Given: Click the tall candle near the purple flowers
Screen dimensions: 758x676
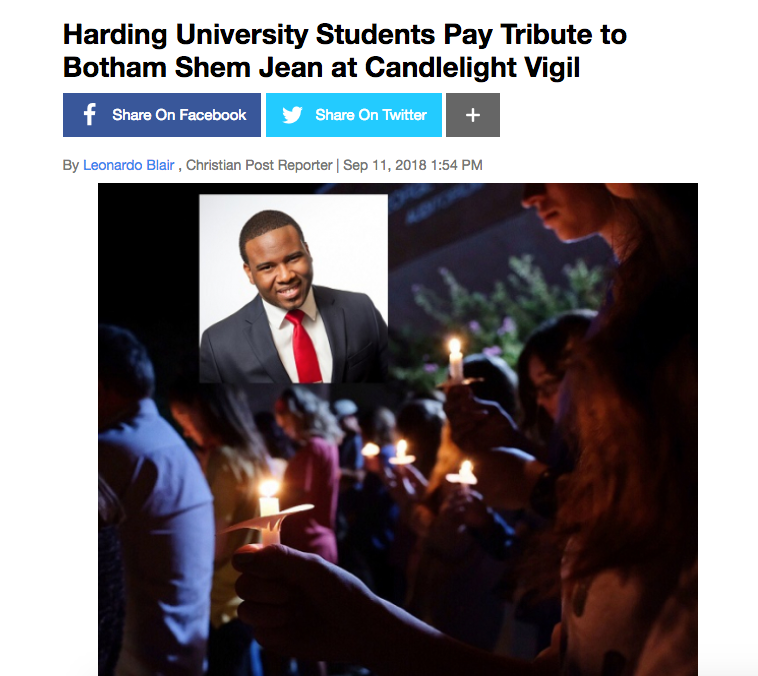Looking at the screenshot, I should pyautogui.click(x=455, y=360).
